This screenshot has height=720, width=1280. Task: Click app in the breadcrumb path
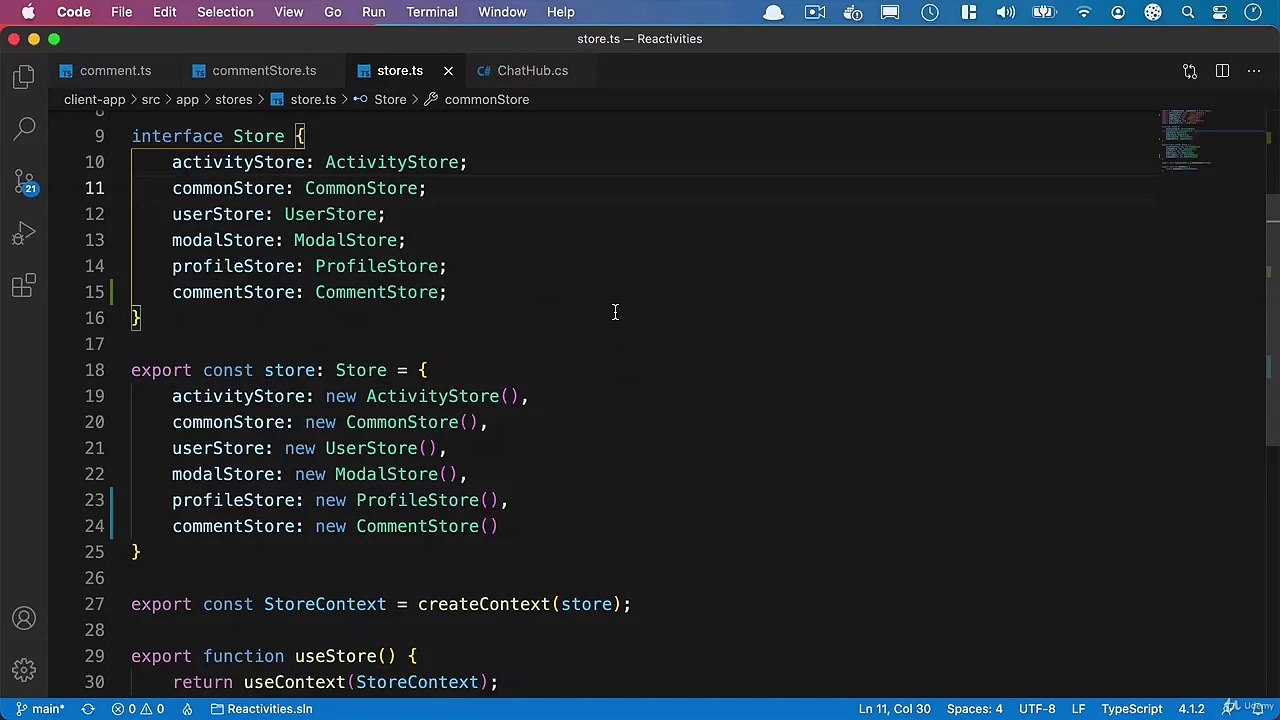(x=187, y=99)
